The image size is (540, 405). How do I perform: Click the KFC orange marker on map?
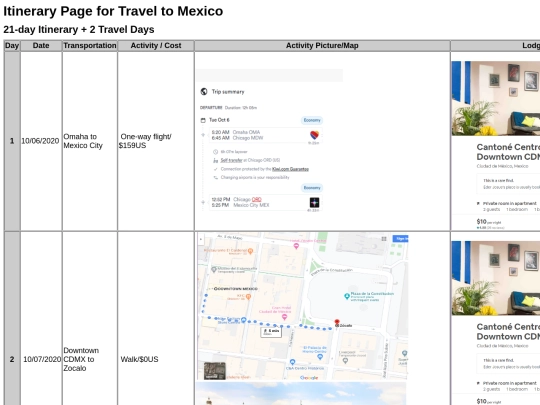(x=248, y=296)
